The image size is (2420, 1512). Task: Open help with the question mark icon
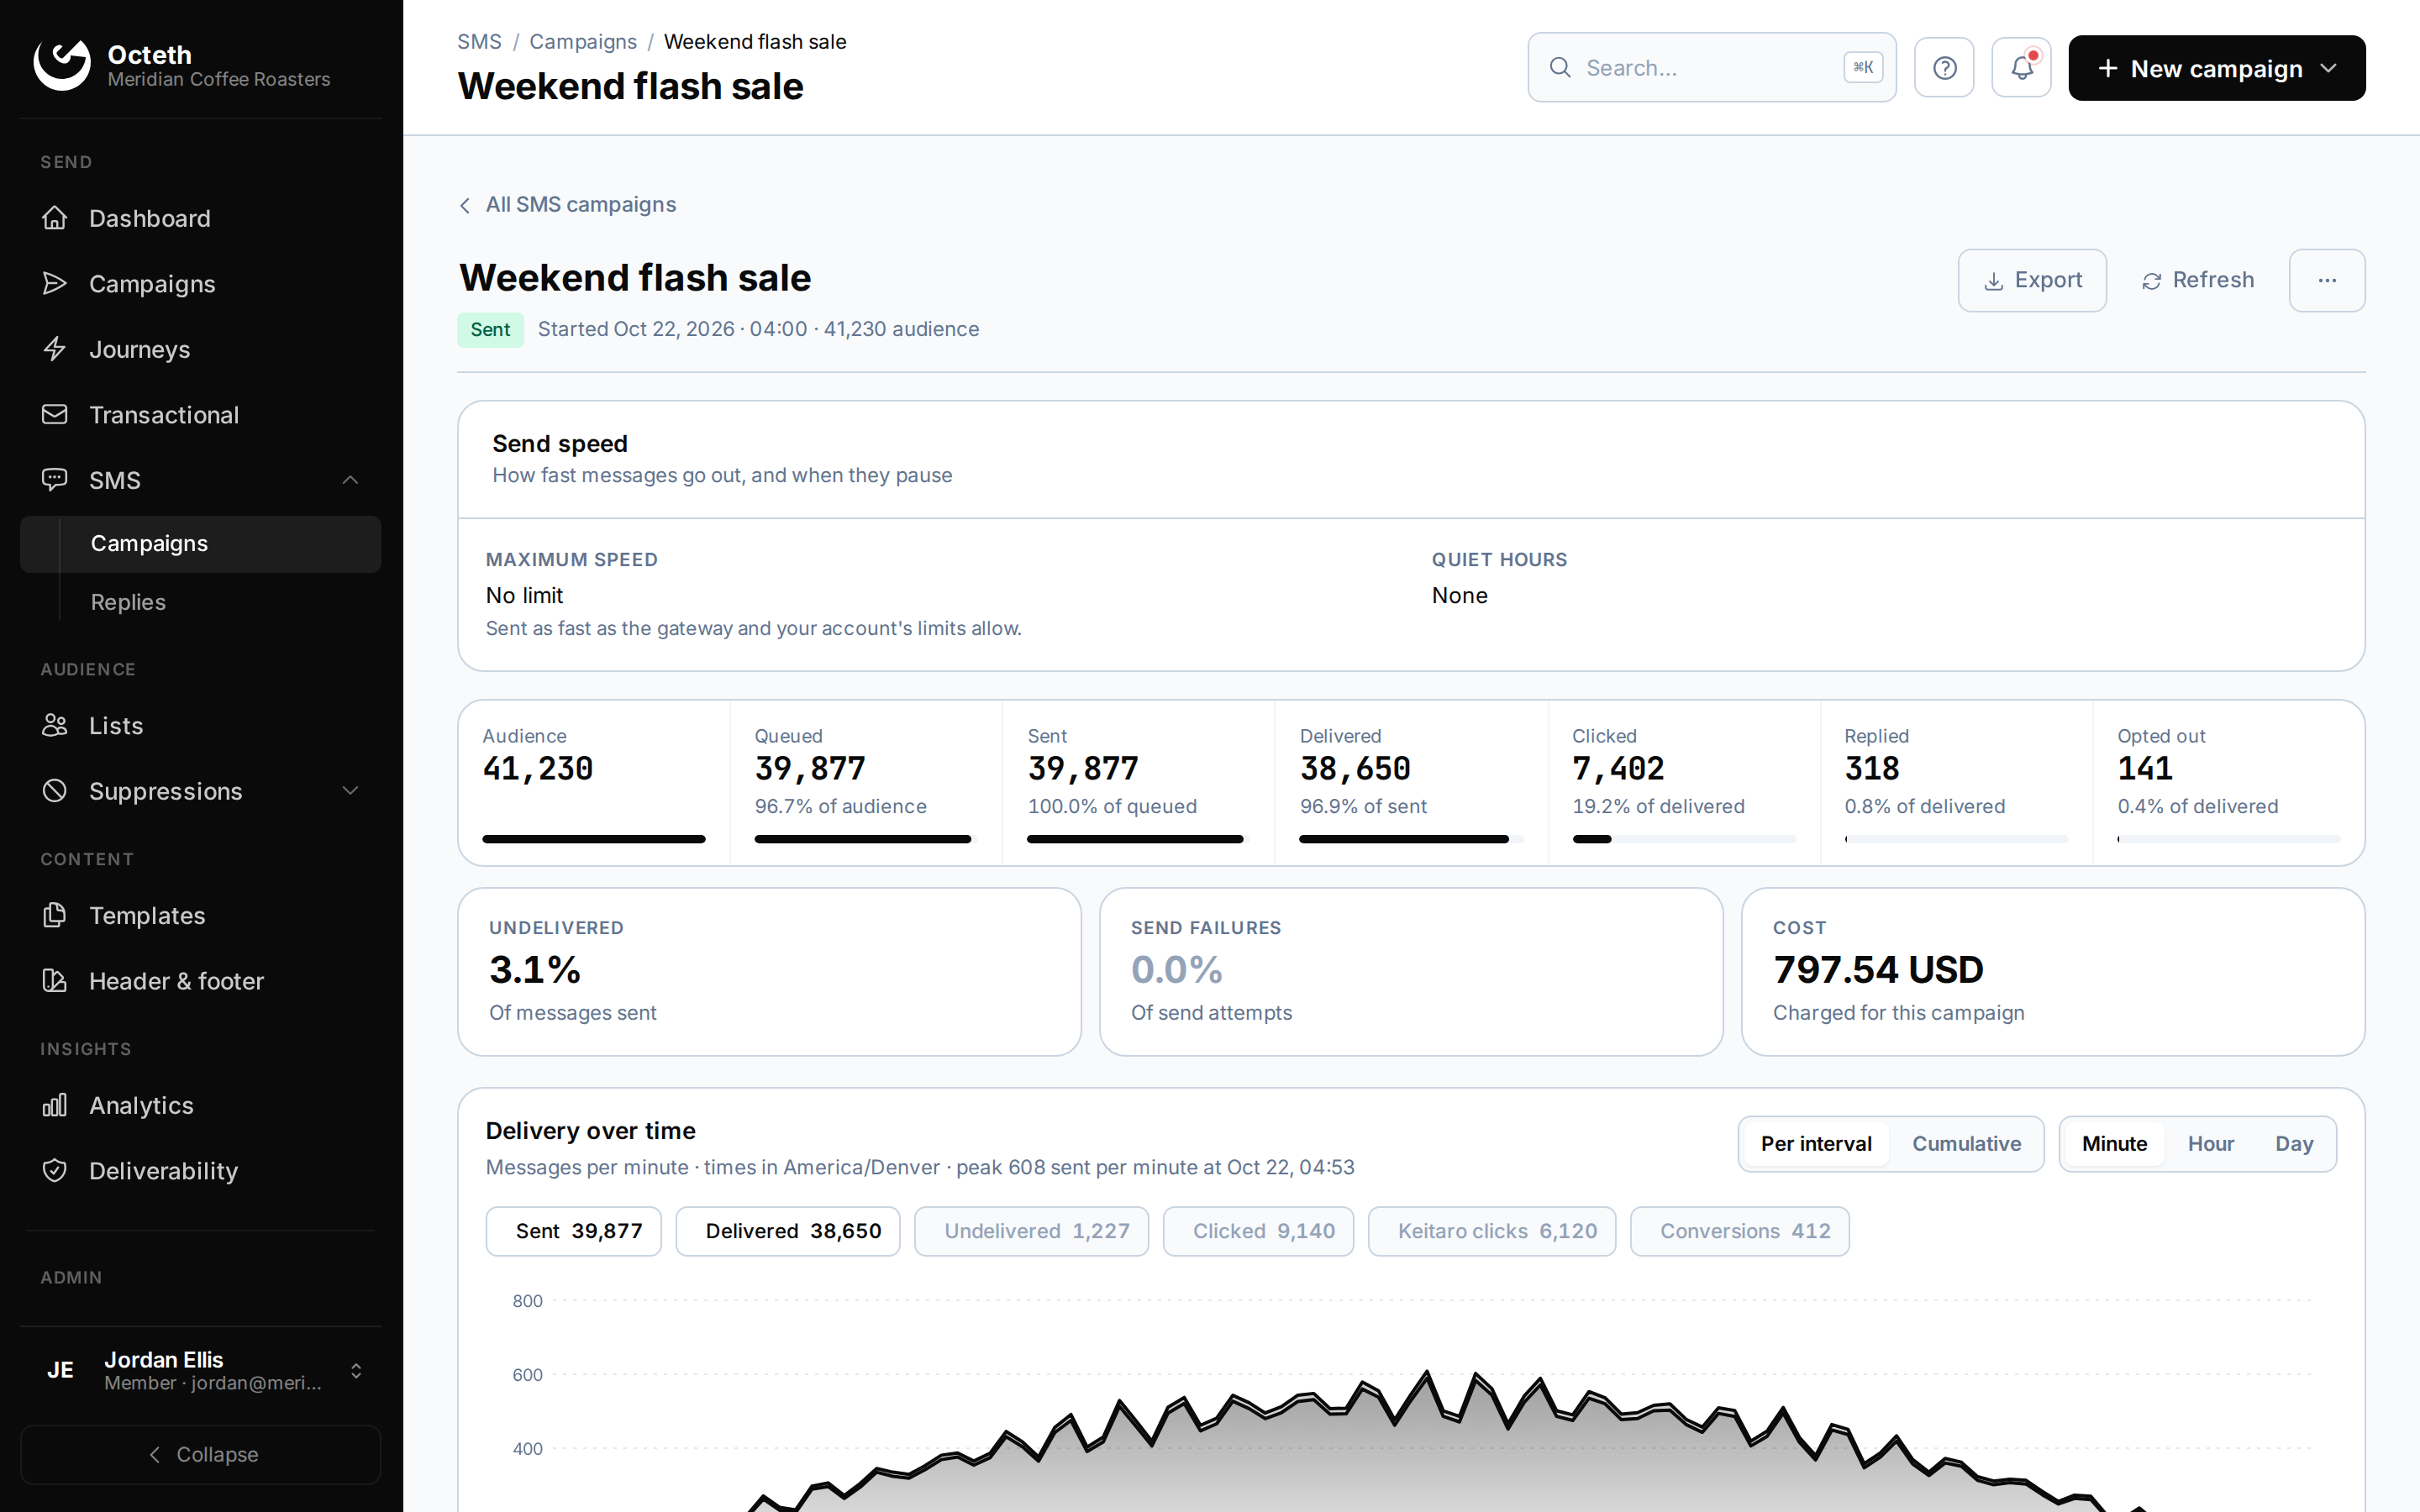1944,68
